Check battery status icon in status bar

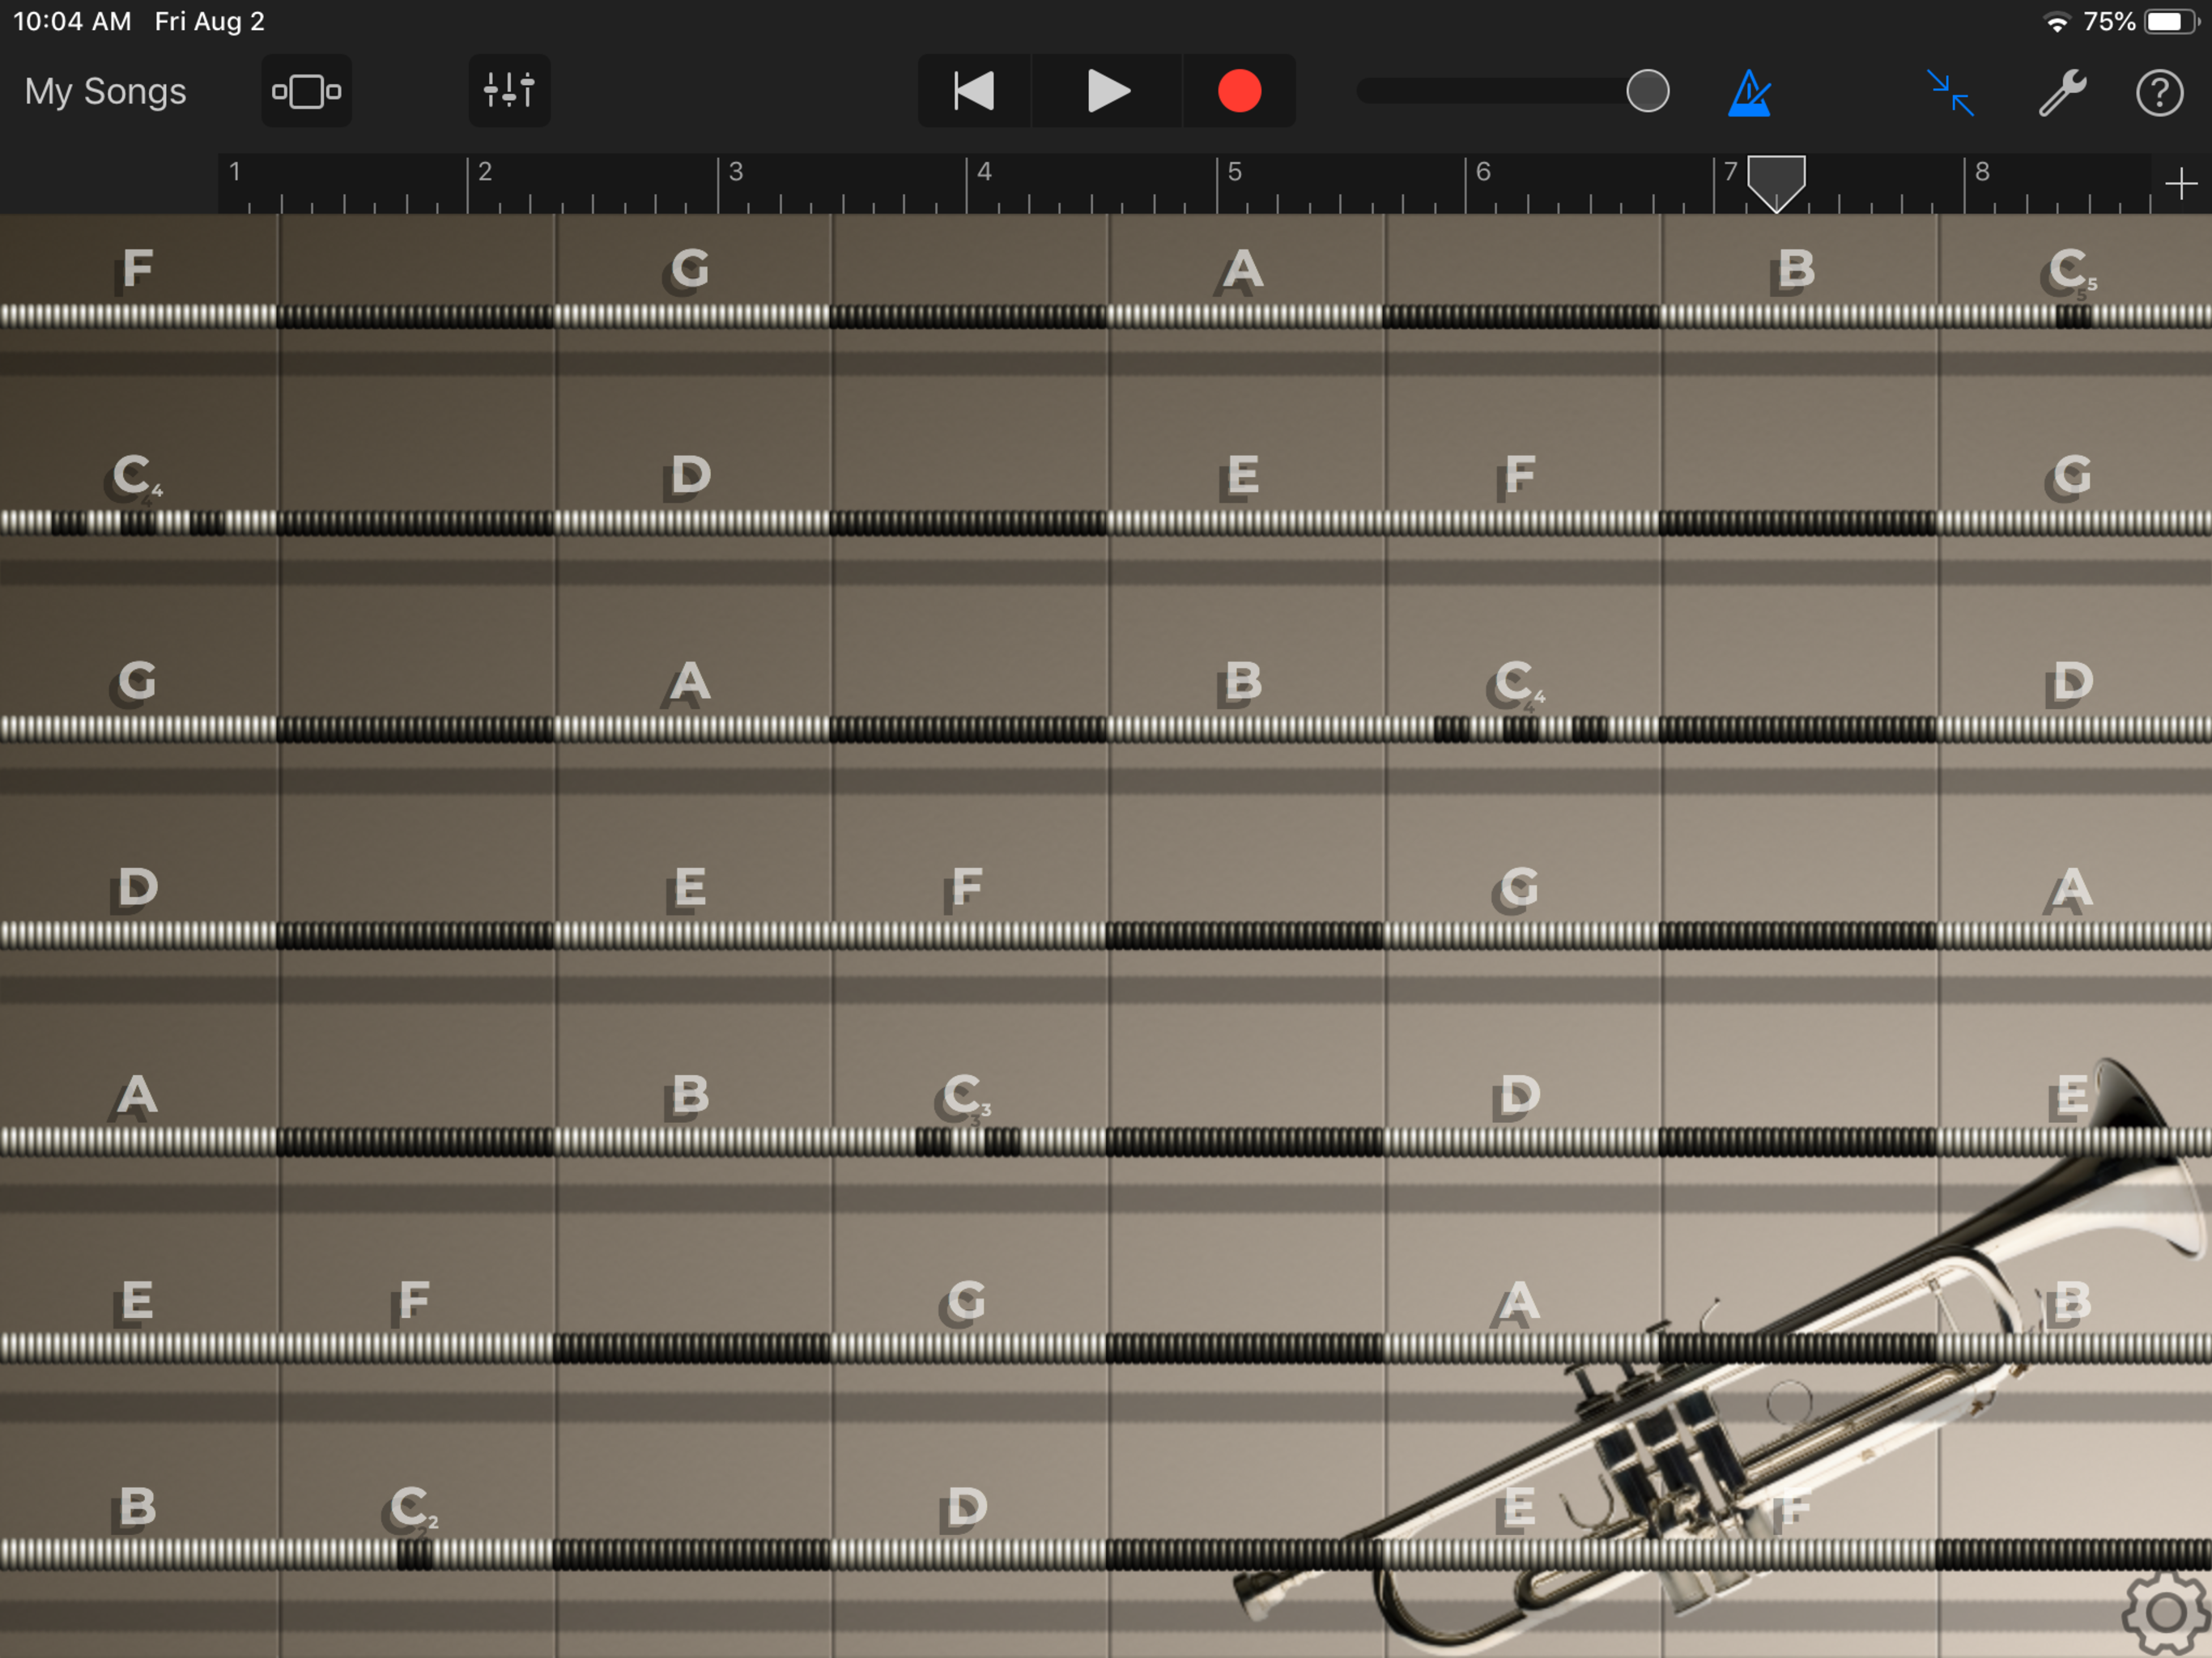click(2171, 22)
